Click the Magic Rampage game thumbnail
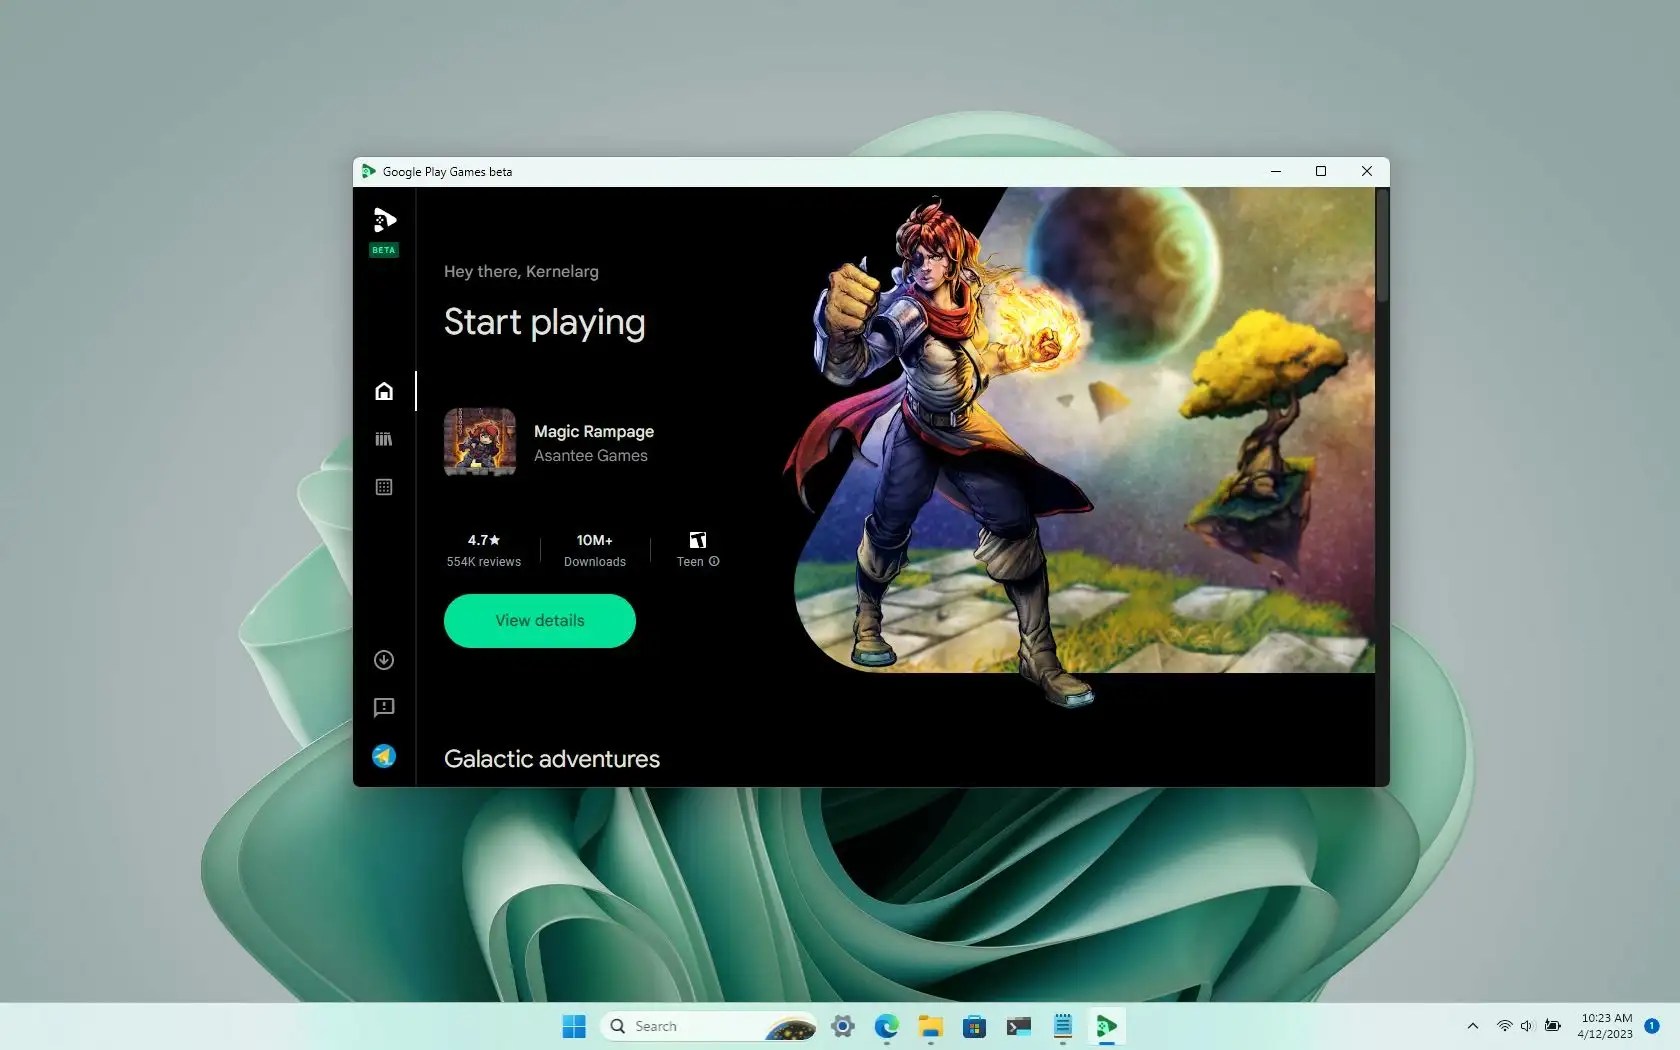Viewport: 1680px width, 1050px height. pos(480,442)
